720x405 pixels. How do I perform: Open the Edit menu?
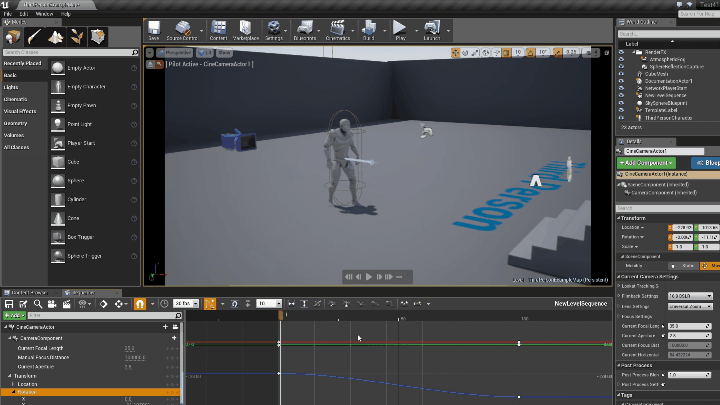coord(24,14)
